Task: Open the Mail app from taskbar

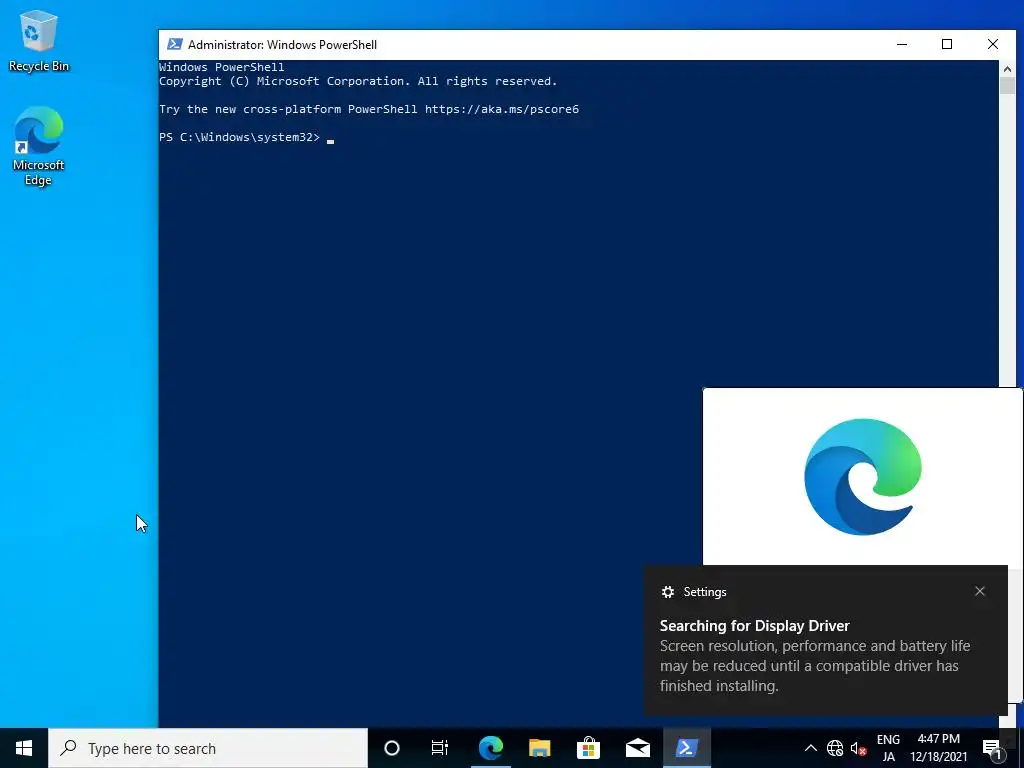Action: [x=638, y=748]
